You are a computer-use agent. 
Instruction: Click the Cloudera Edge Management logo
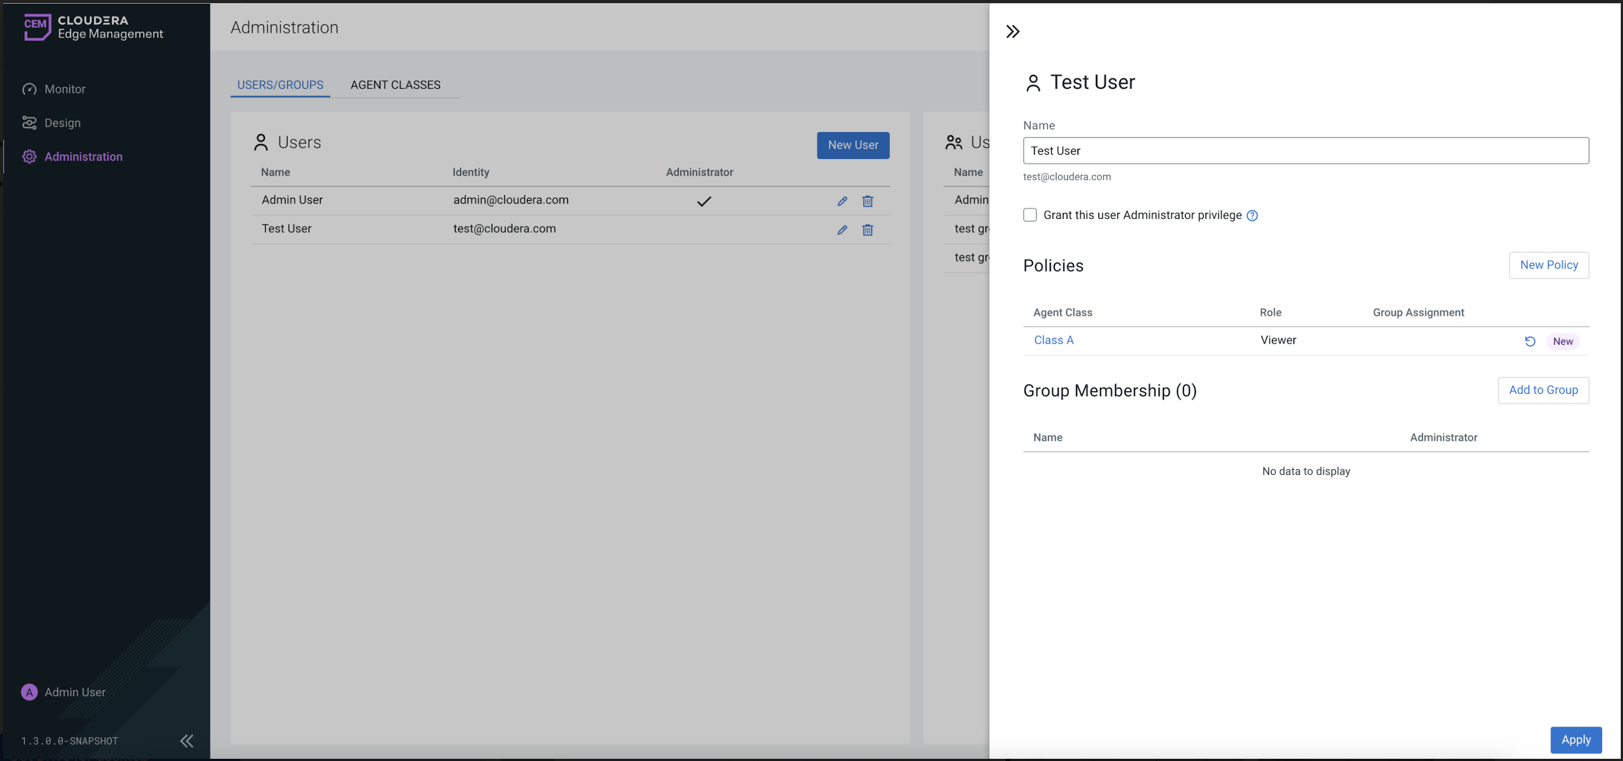pos(93,27)
